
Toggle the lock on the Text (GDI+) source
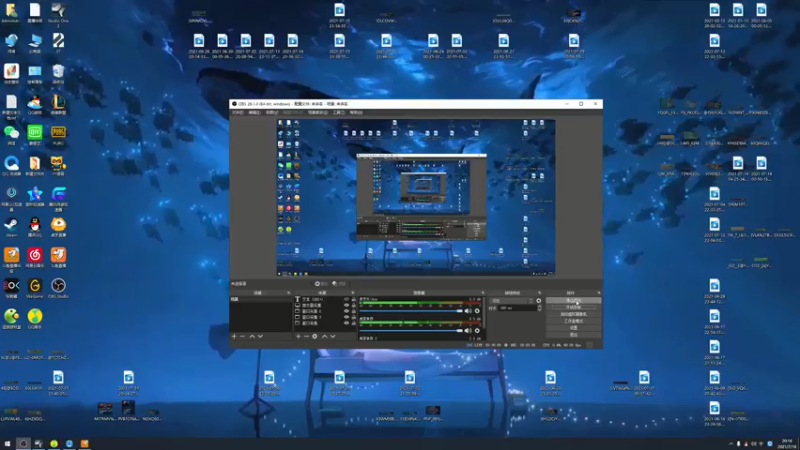coord(354,299)
